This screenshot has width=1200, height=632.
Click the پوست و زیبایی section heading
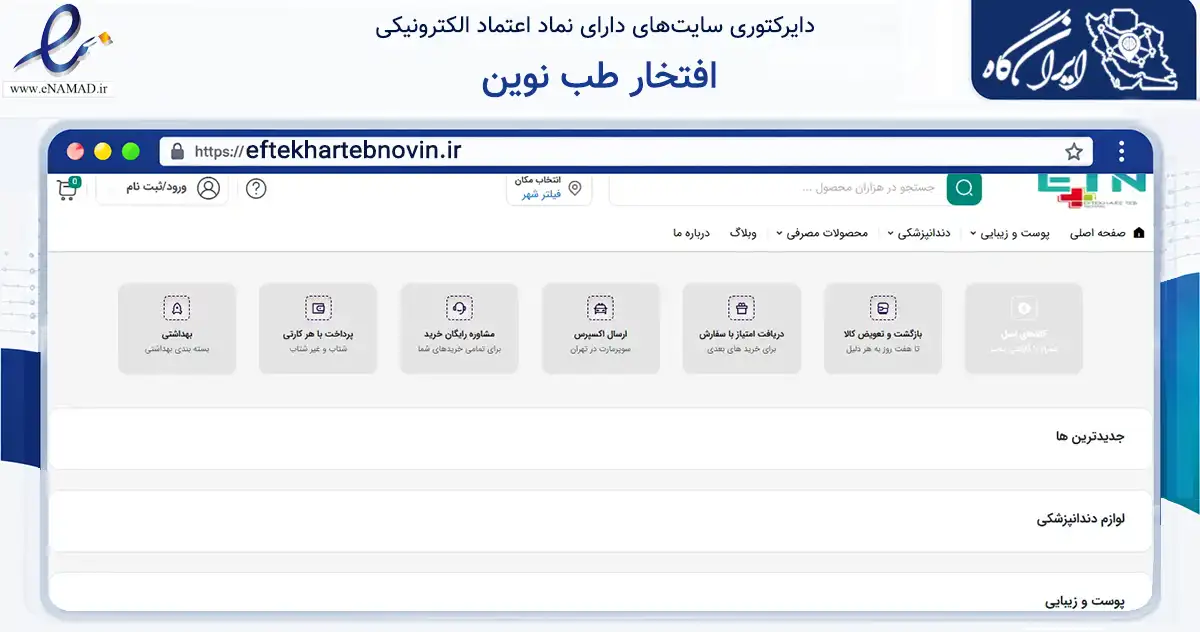(x=1086, y=602)
